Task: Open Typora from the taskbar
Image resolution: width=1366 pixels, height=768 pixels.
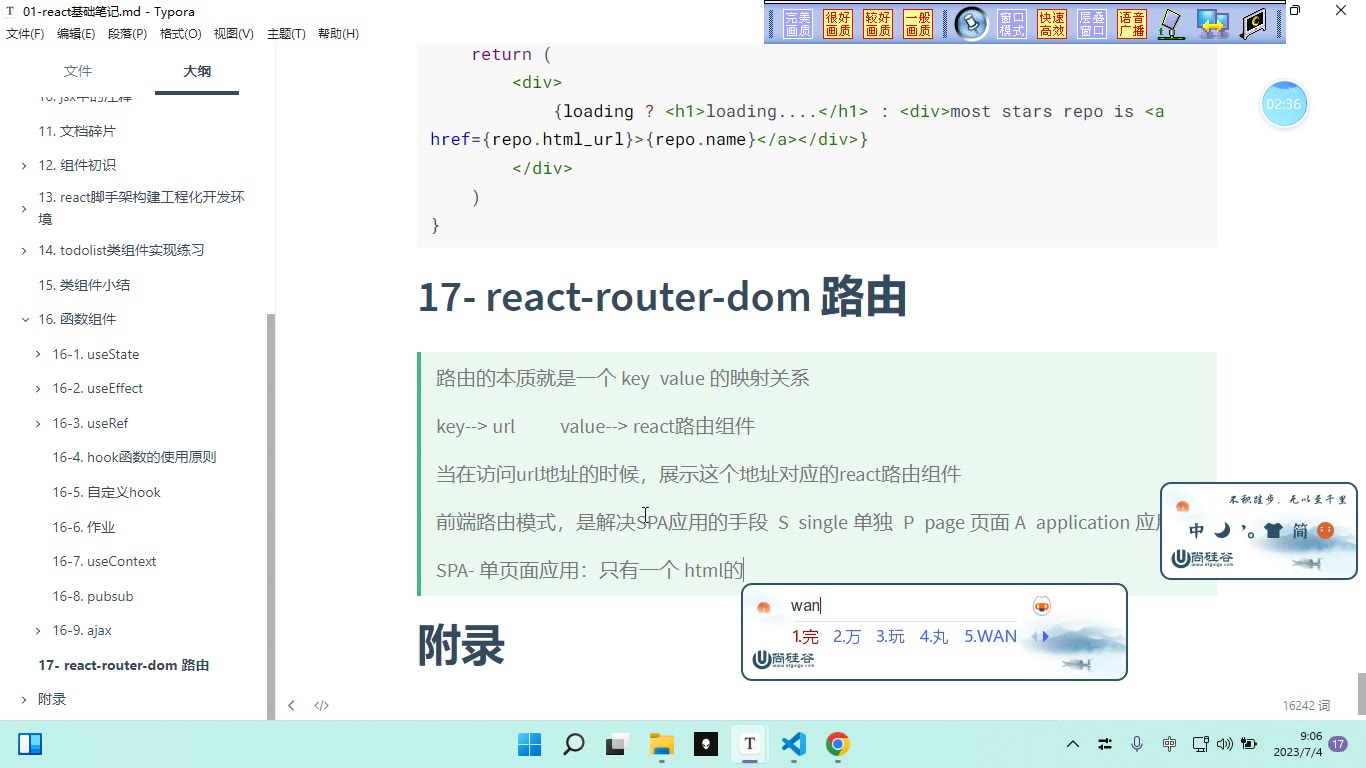Action: pyautogui.click(x=749, y=744)
